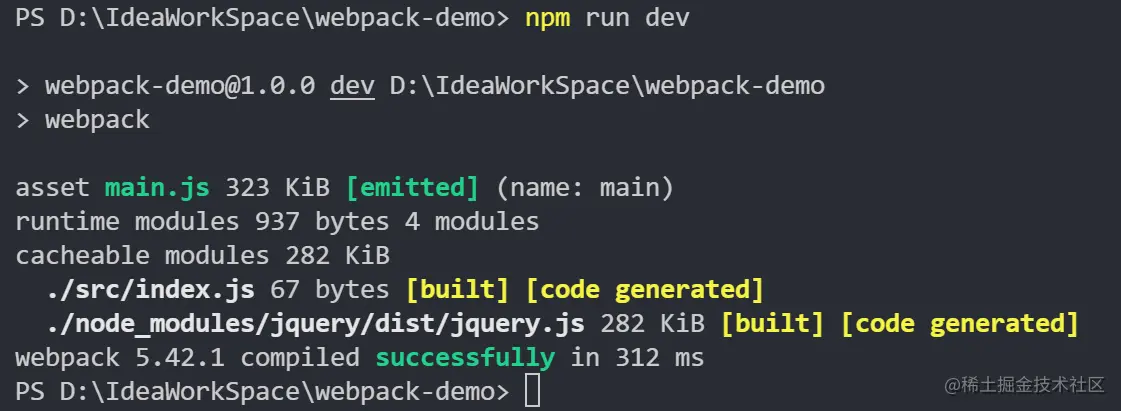1121x411 pixels.
Task: Click the '323 KiB' asset size
Action: coord(277,188)
